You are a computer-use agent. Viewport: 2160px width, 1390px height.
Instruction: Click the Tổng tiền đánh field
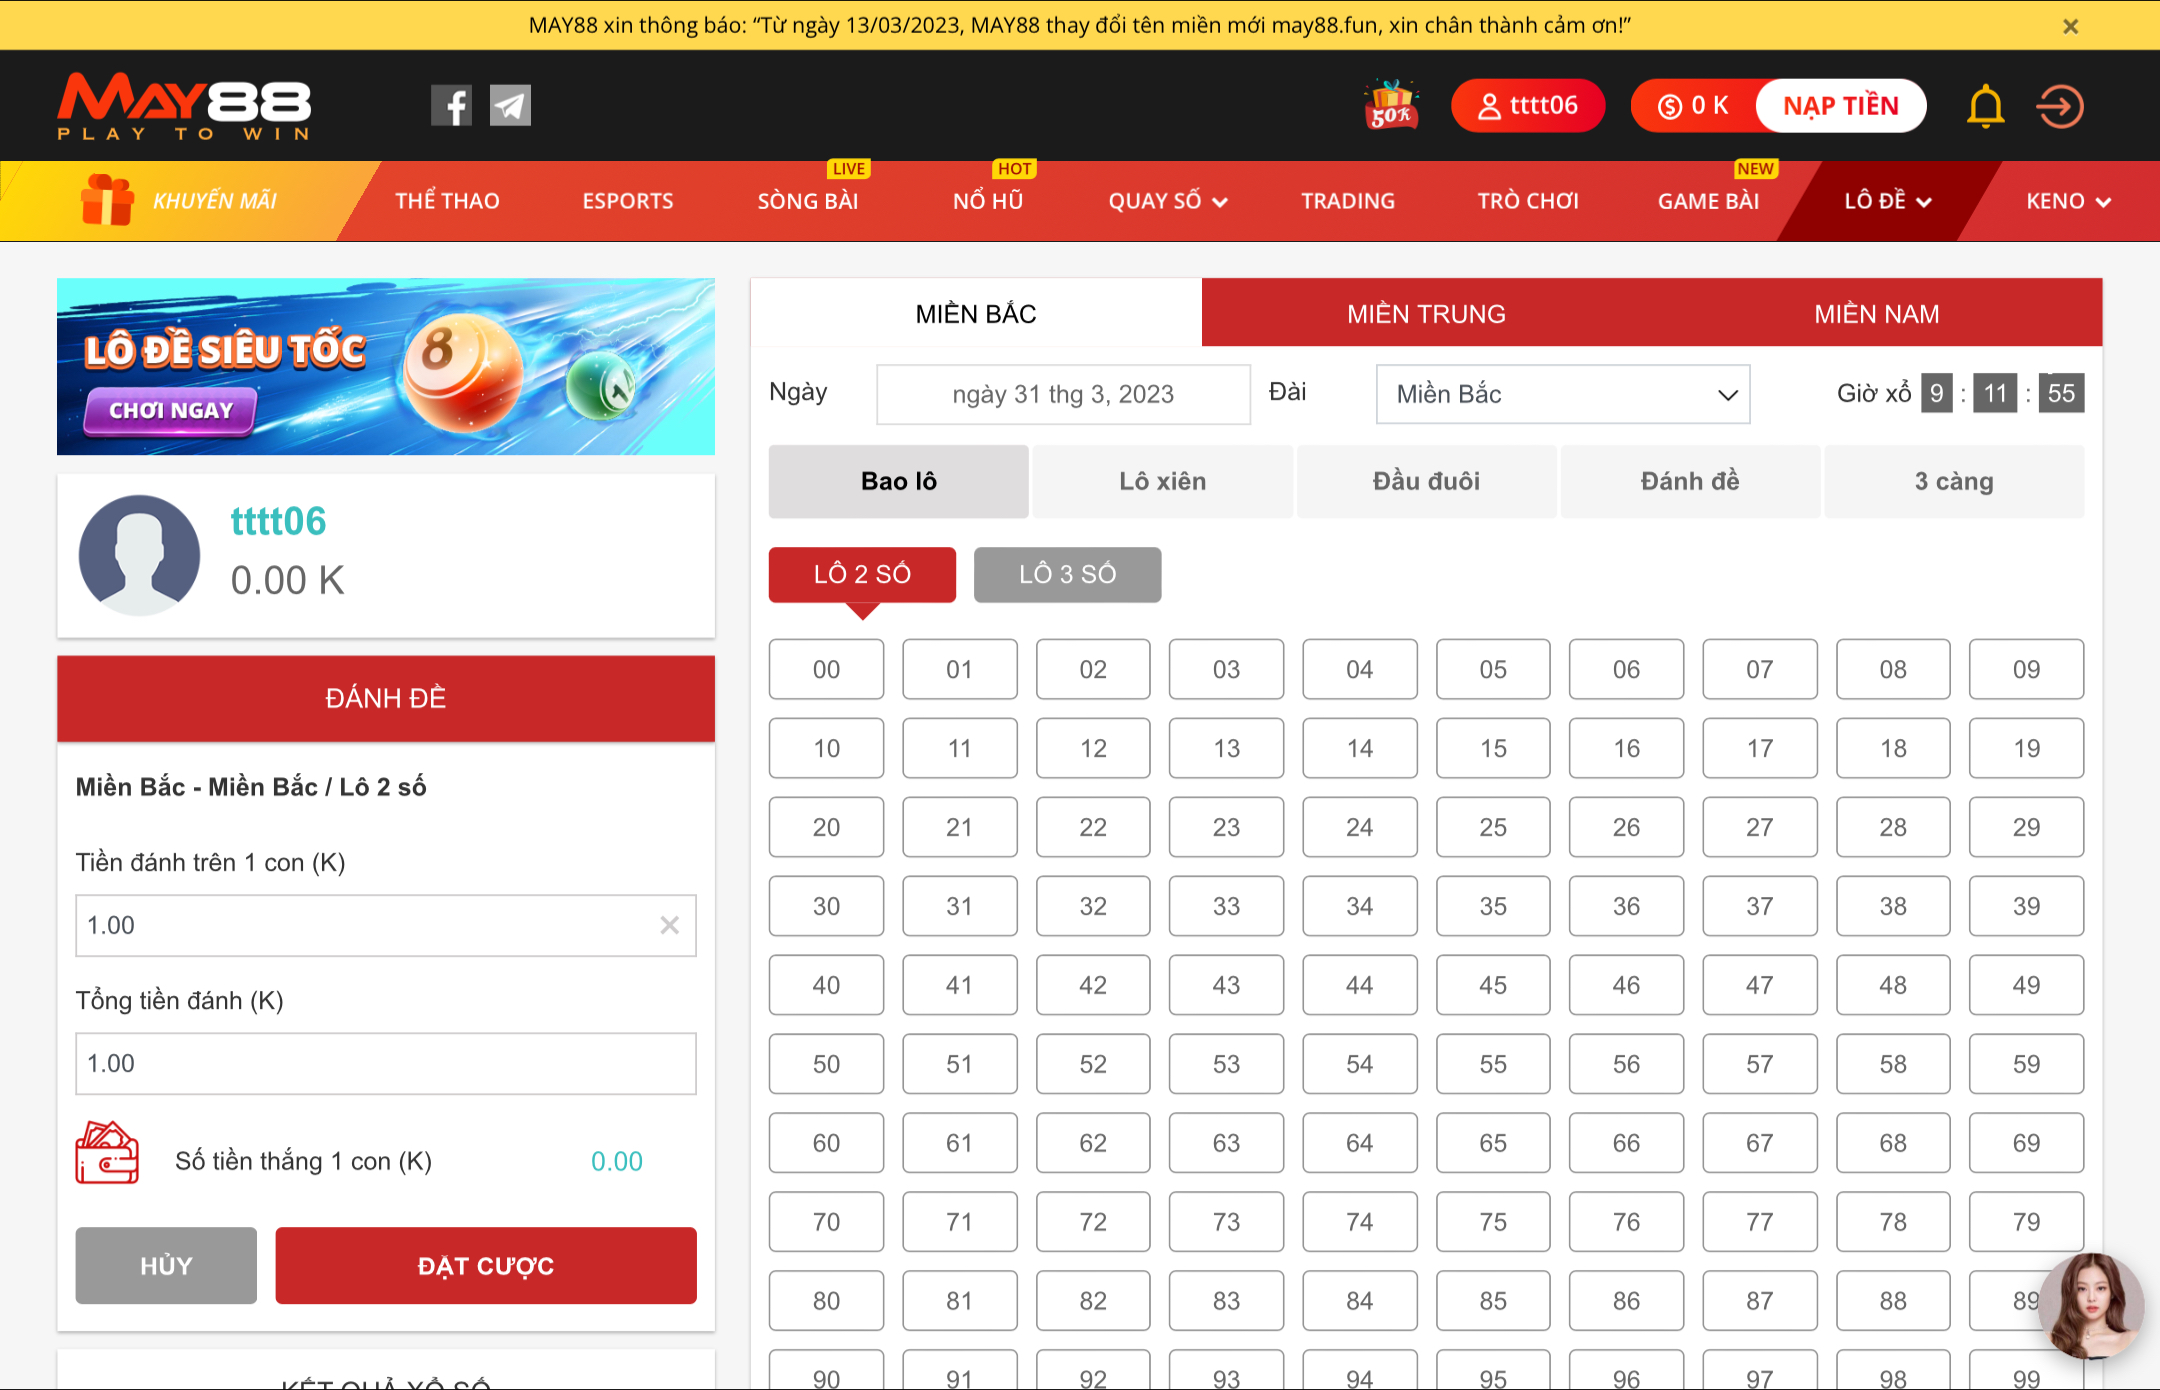(386, 1064)
